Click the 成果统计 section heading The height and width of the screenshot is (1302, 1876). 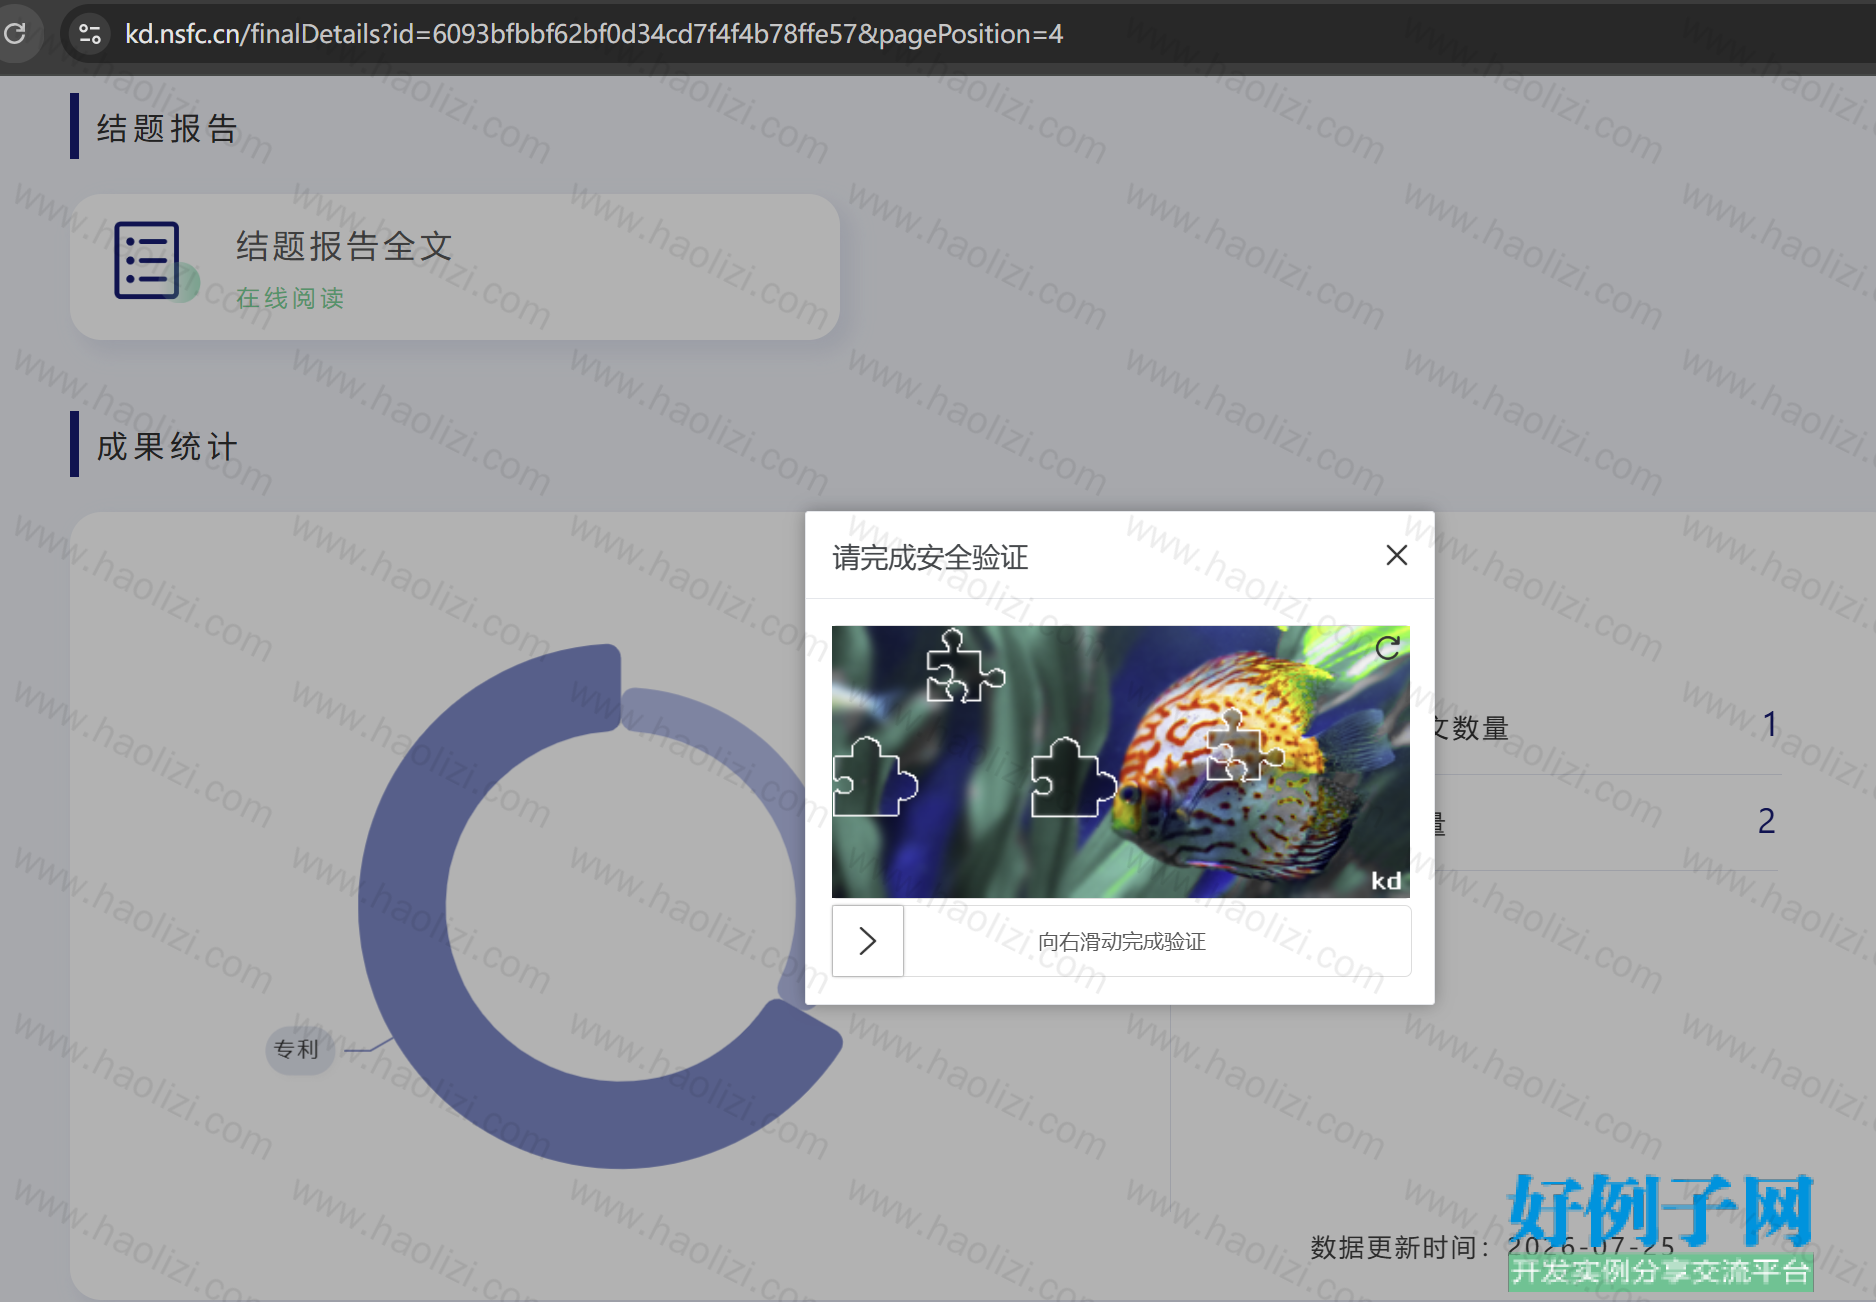tap(167, 446)
